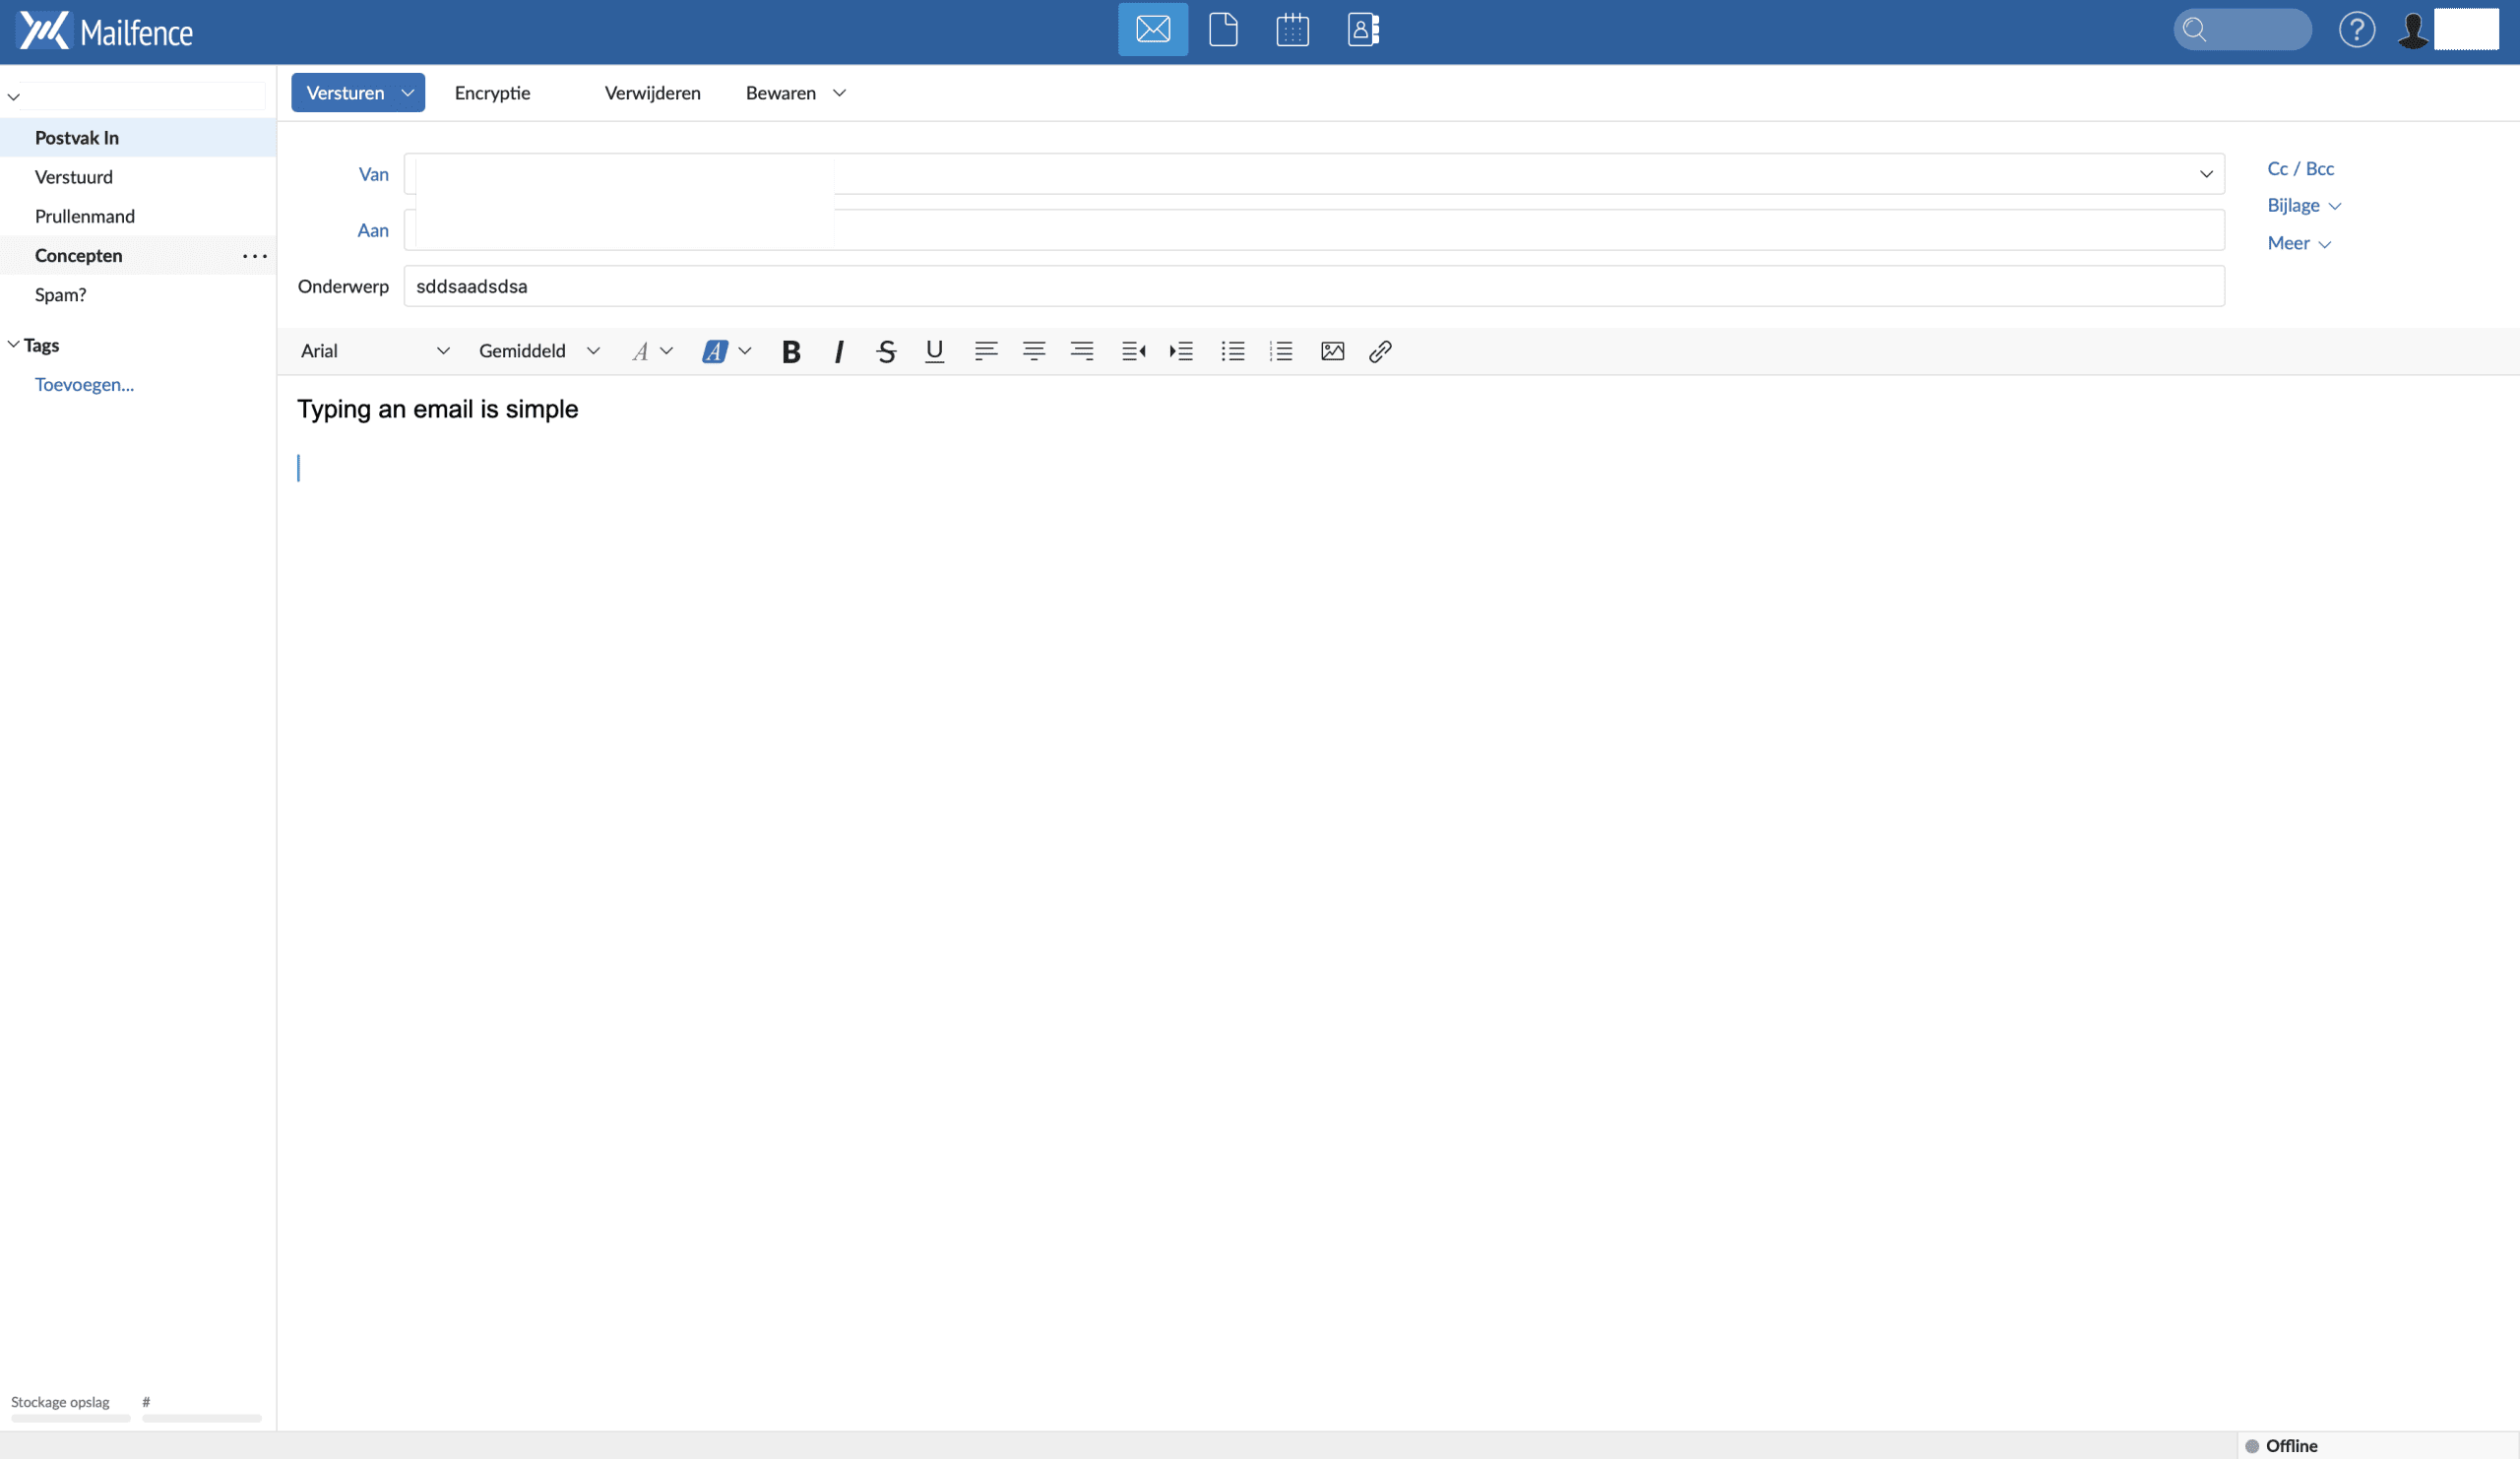Viewport: 2520px width, 1459px height.
Task: Apply a bulleted list to the text
Action: (1233, 351)
